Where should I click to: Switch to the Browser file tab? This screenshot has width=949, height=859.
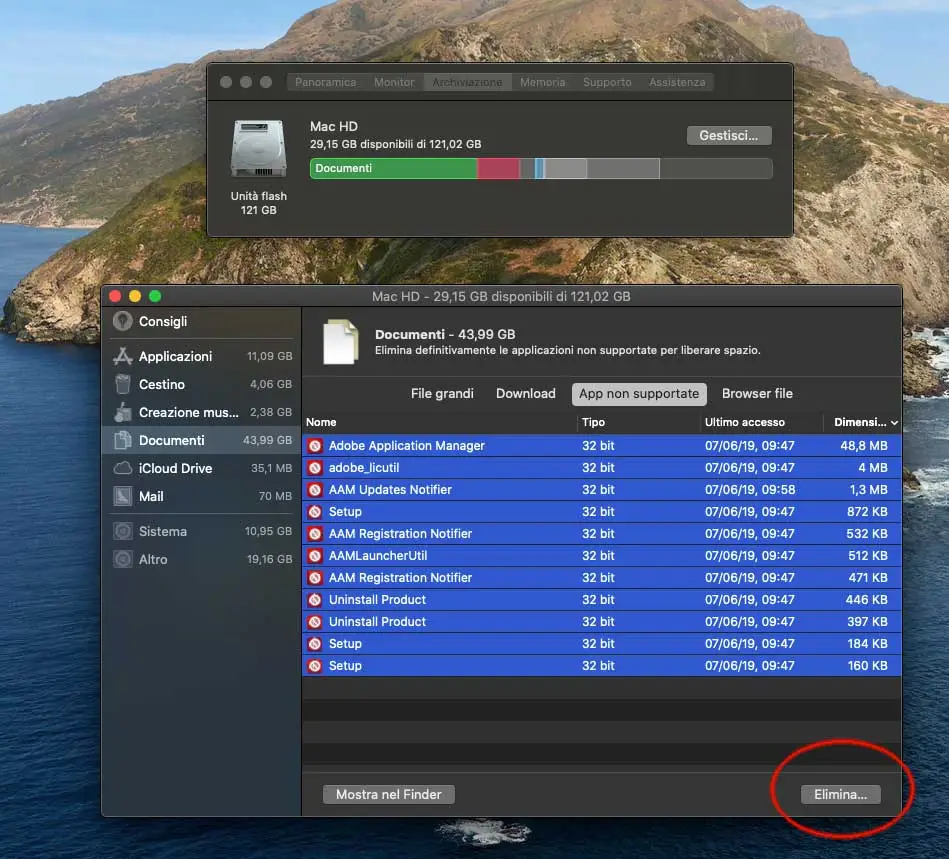tap(757, 393)
